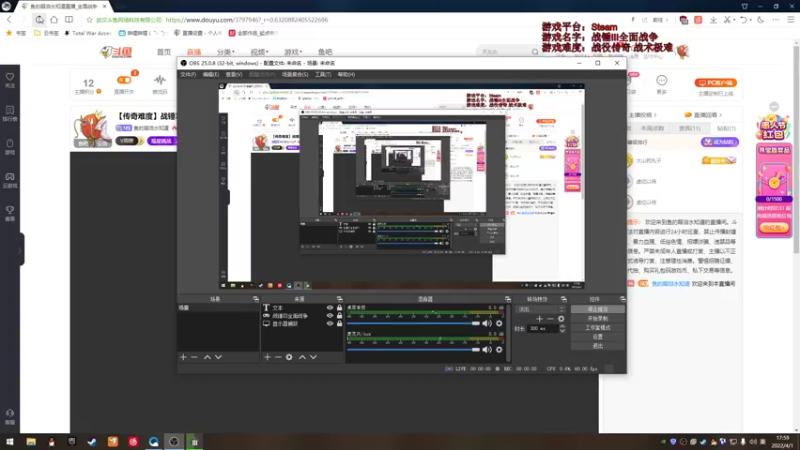The image size is (800, 450).
Task: Open browser download icon in toolbar
Action: [x=713, y=20]
